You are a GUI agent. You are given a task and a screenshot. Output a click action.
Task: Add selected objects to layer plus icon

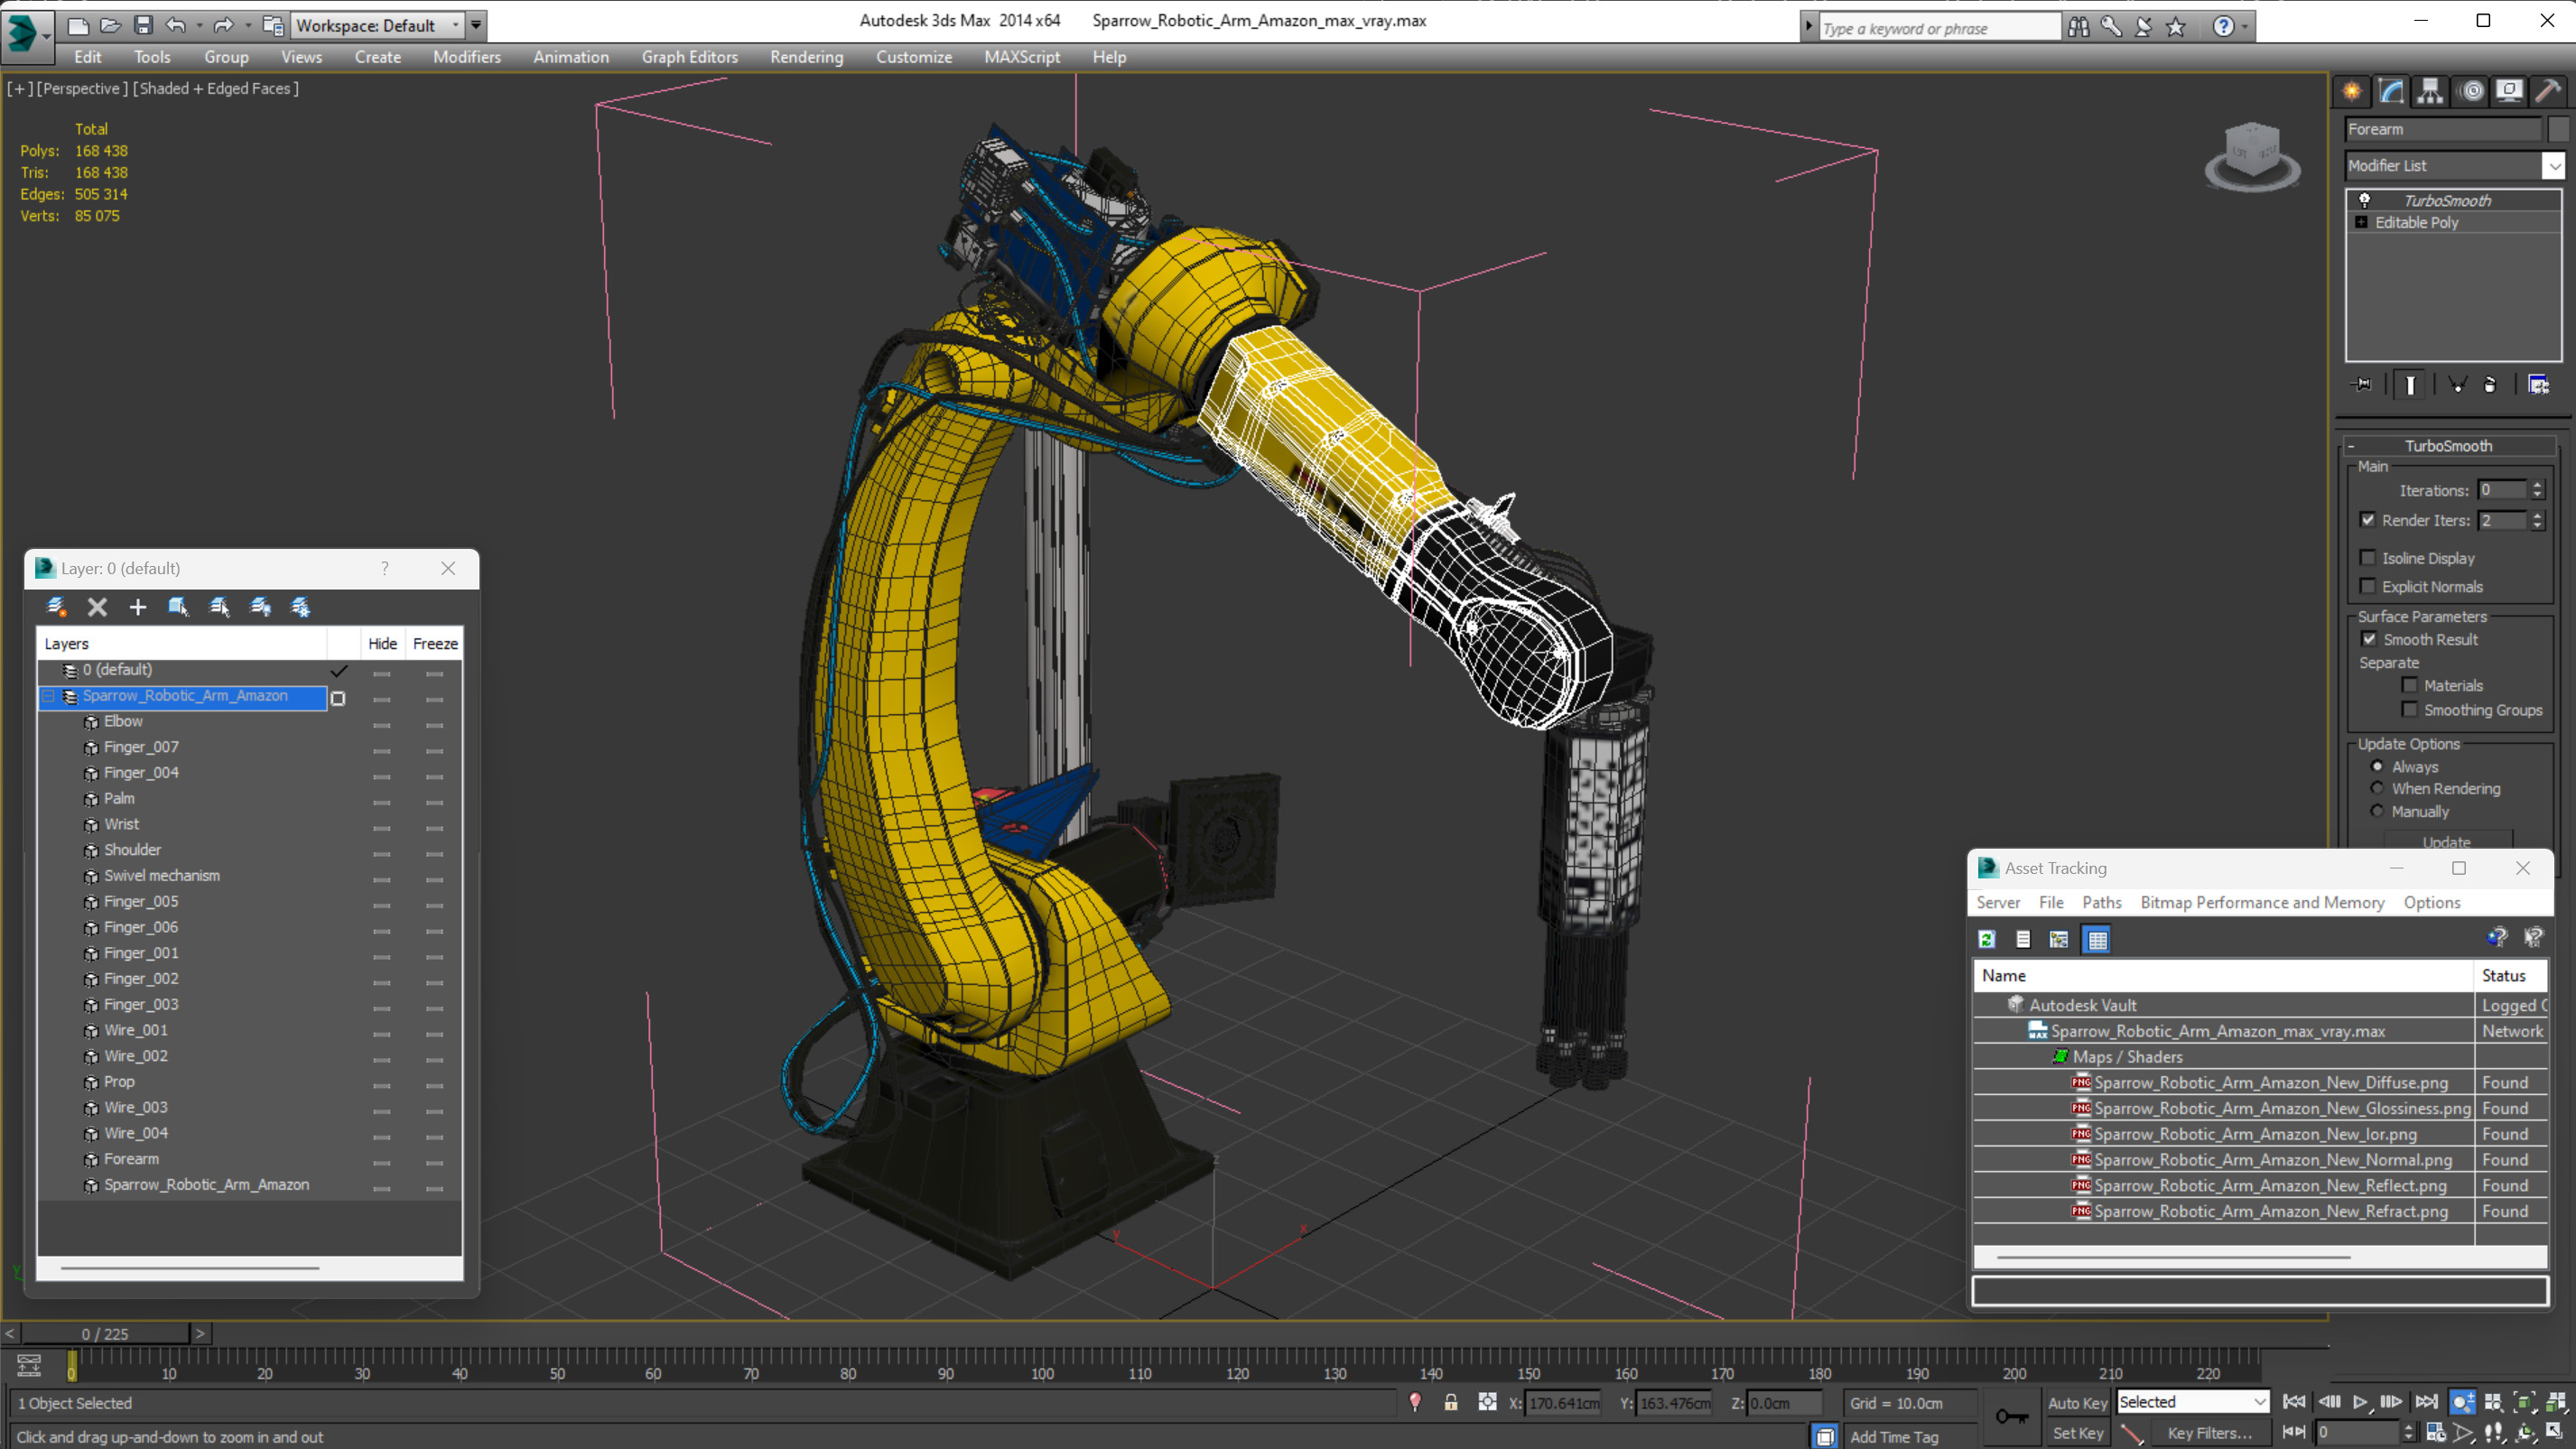tap(138, 607)
